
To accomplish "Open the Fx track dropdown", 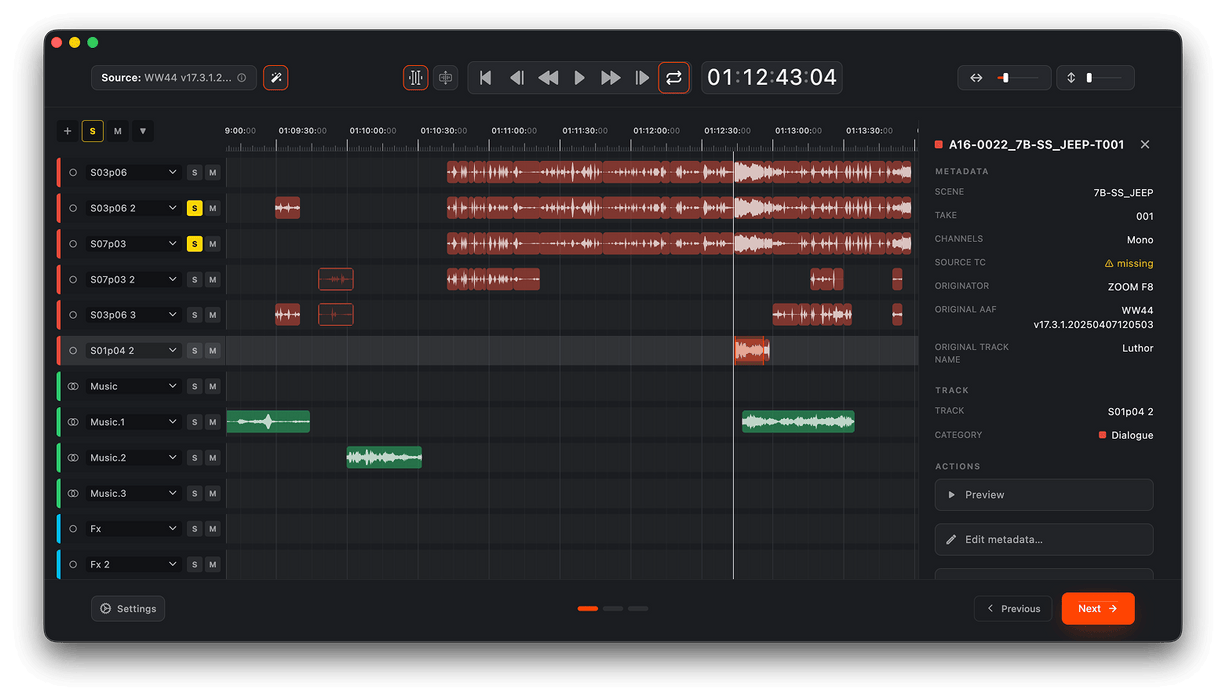I will 133,529.
